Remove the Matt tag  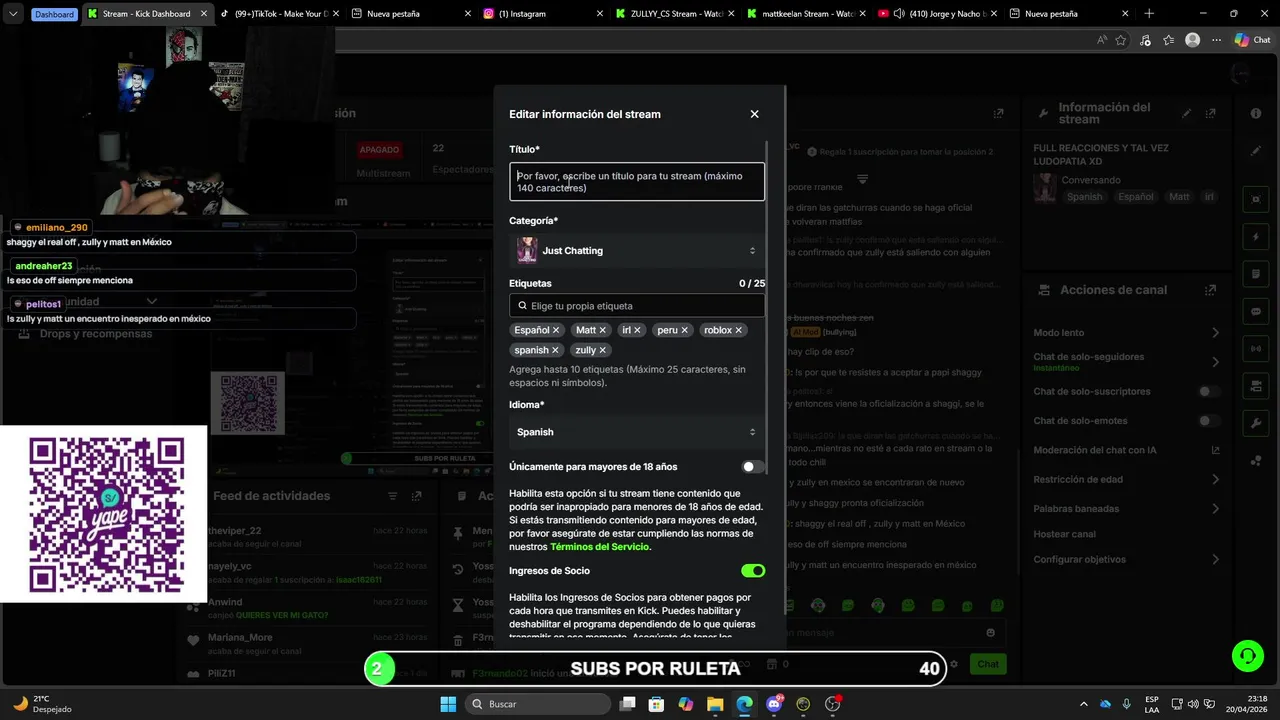point(603,330)
